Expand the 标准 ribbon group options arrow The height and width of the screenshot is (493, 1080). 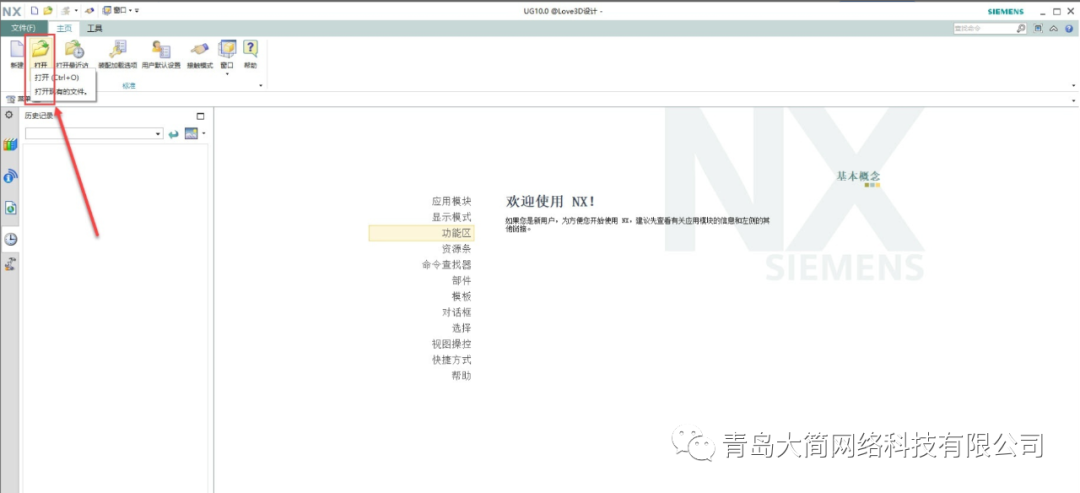(261, 85)
